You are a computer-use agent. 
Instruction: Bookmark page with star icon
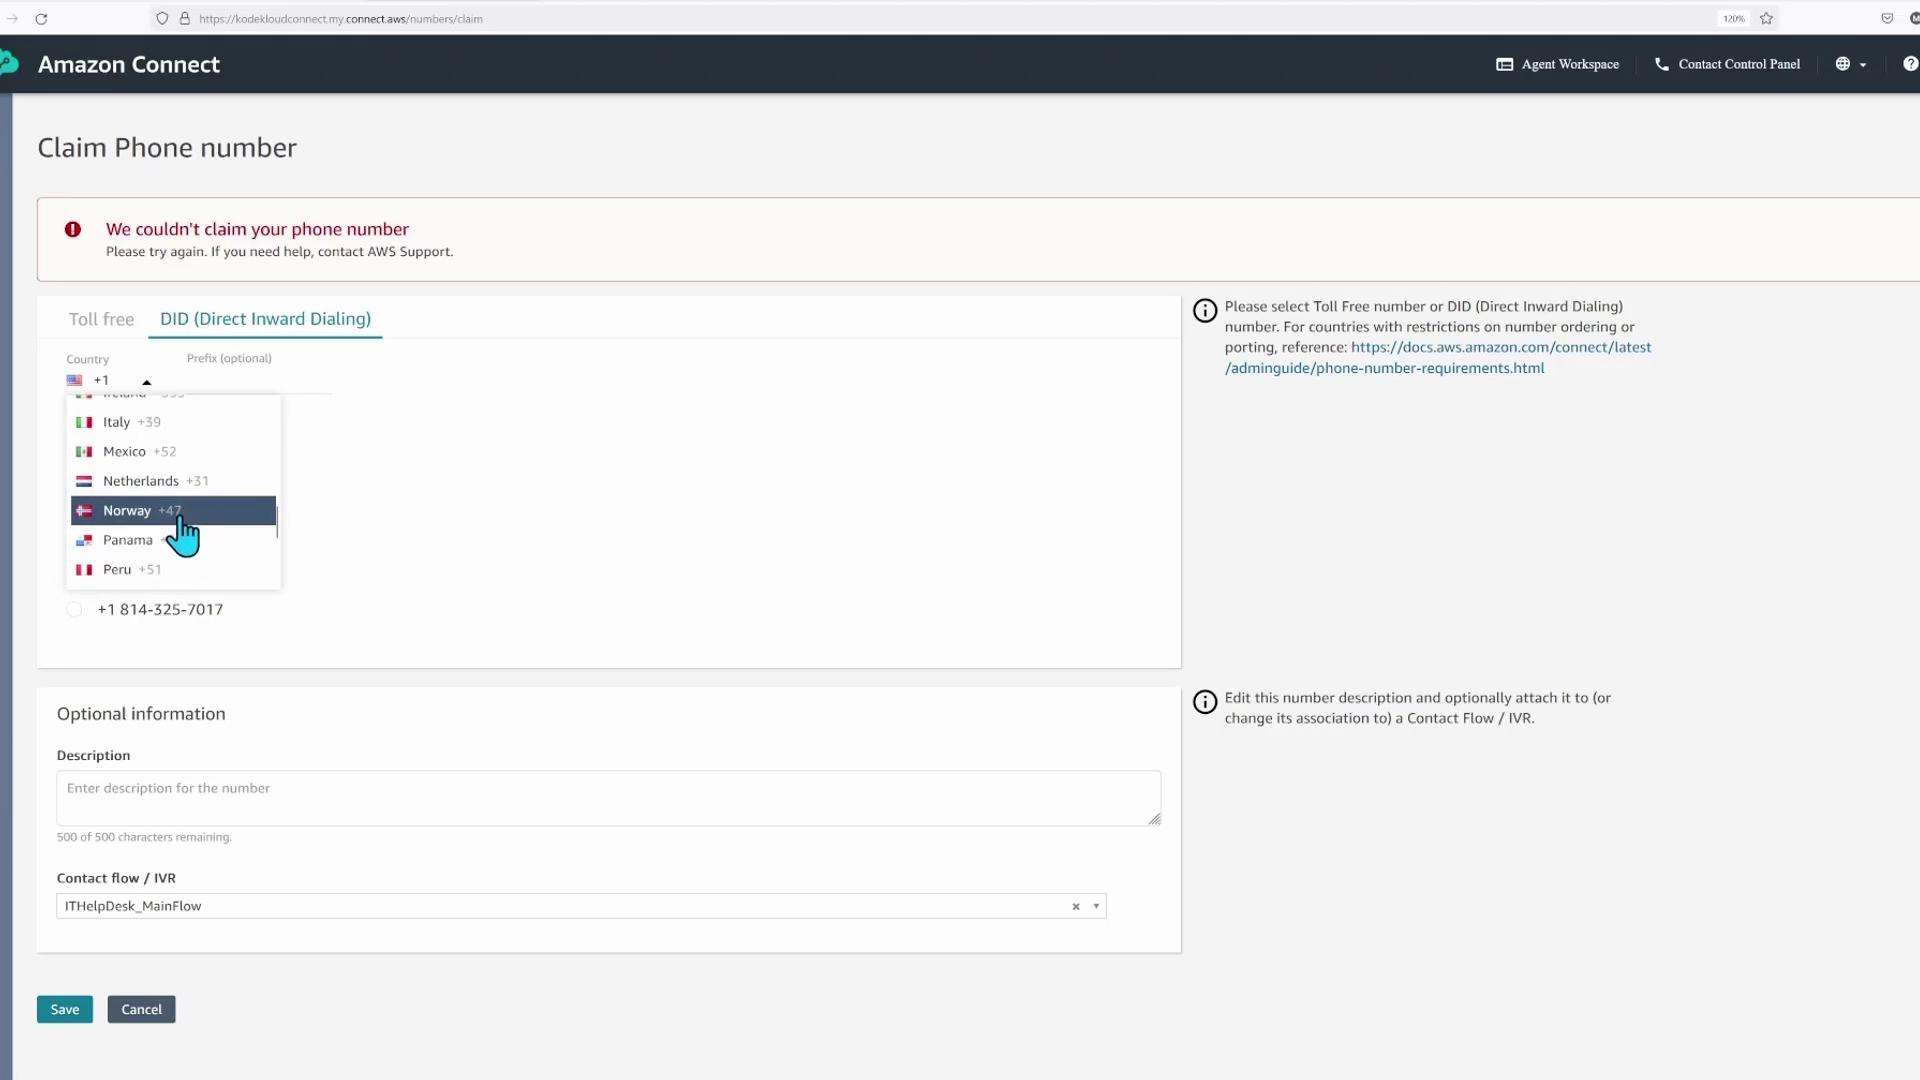click(x=1766, y=19)
